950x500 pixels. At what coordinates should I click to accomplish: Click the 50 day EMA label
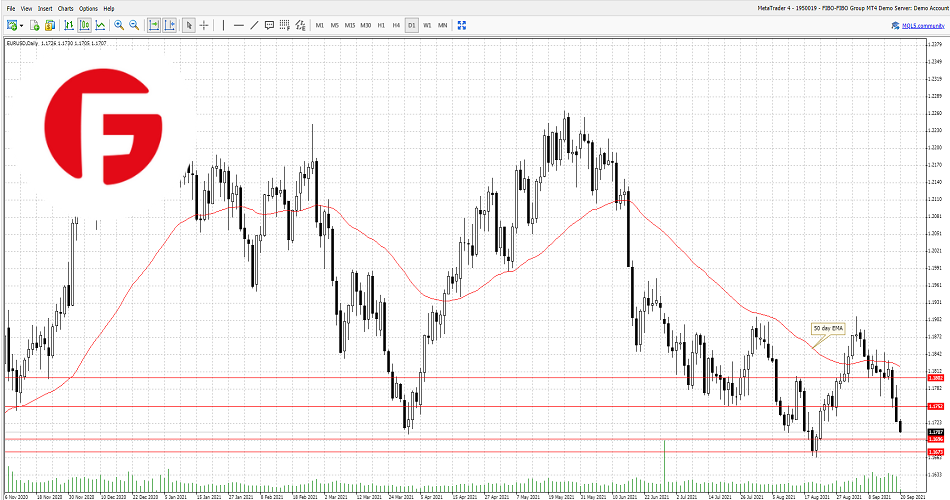(828, 327)
